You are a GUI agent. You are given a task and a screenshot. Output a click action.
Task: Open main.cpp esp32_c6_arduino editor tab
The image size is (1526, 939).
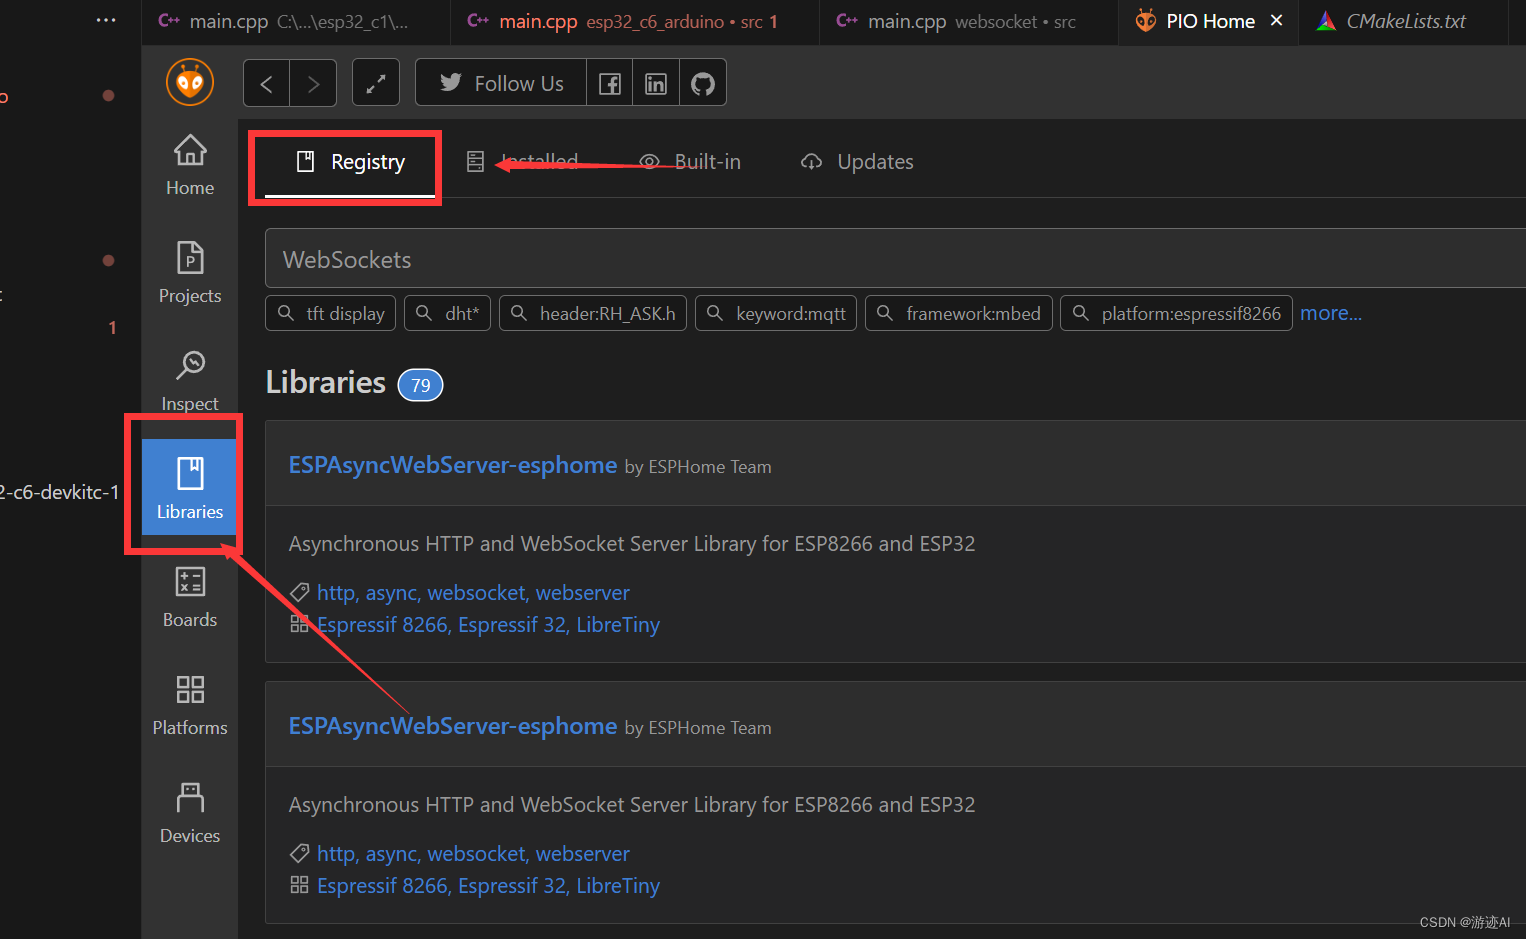coord(635,21)
